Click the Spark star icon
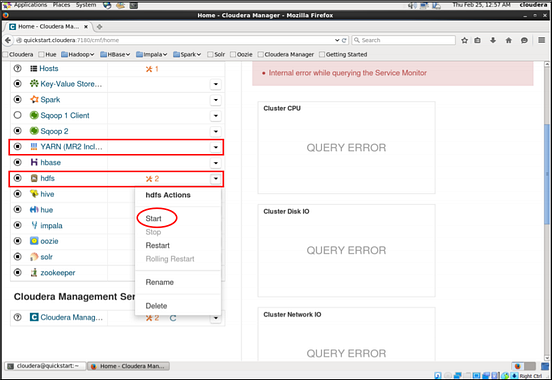 (34, 100)
